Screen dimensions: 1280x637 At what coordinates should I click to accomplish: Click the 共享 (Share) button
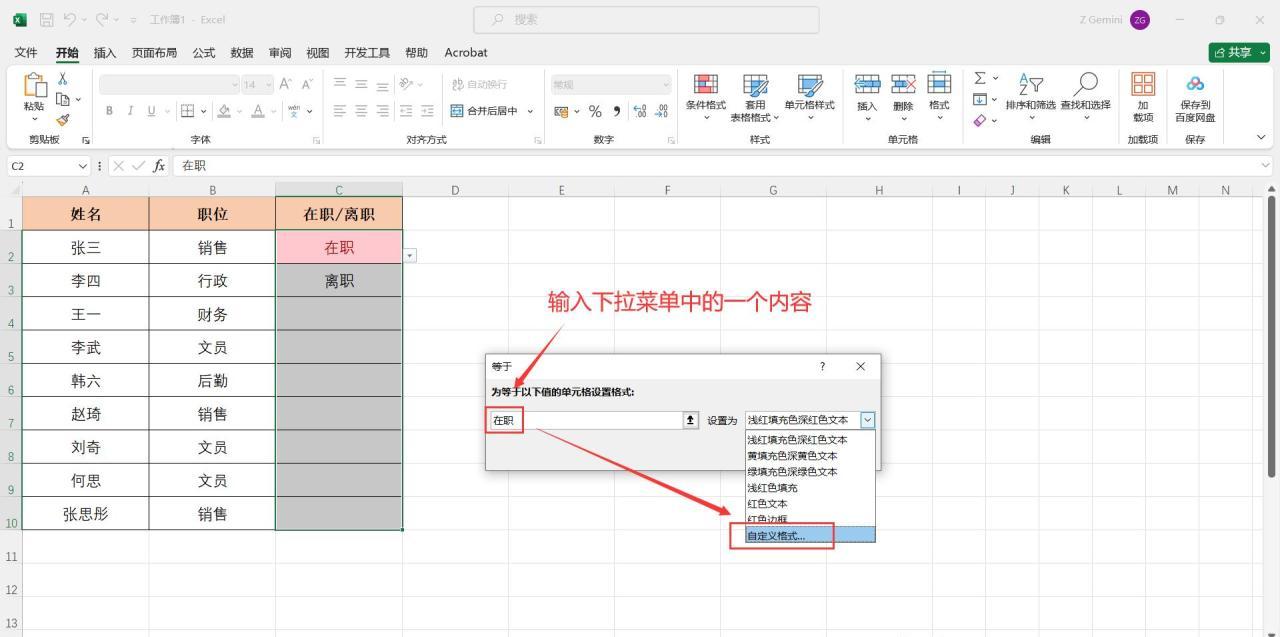click(1239, 53)
